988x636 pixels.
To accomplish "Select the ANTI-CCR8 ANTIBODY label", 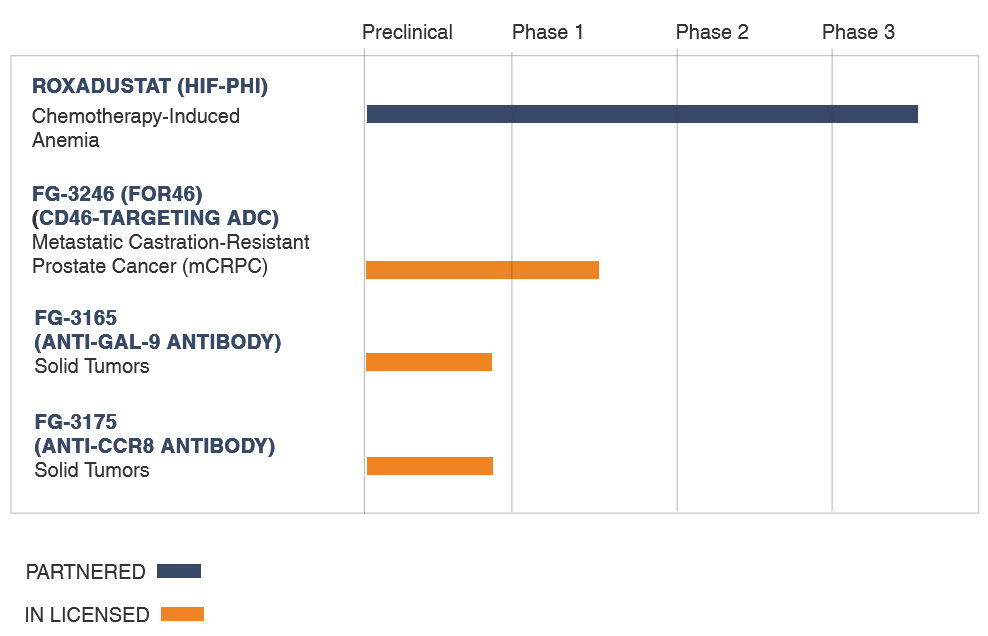I will click(x=155, y=446).
